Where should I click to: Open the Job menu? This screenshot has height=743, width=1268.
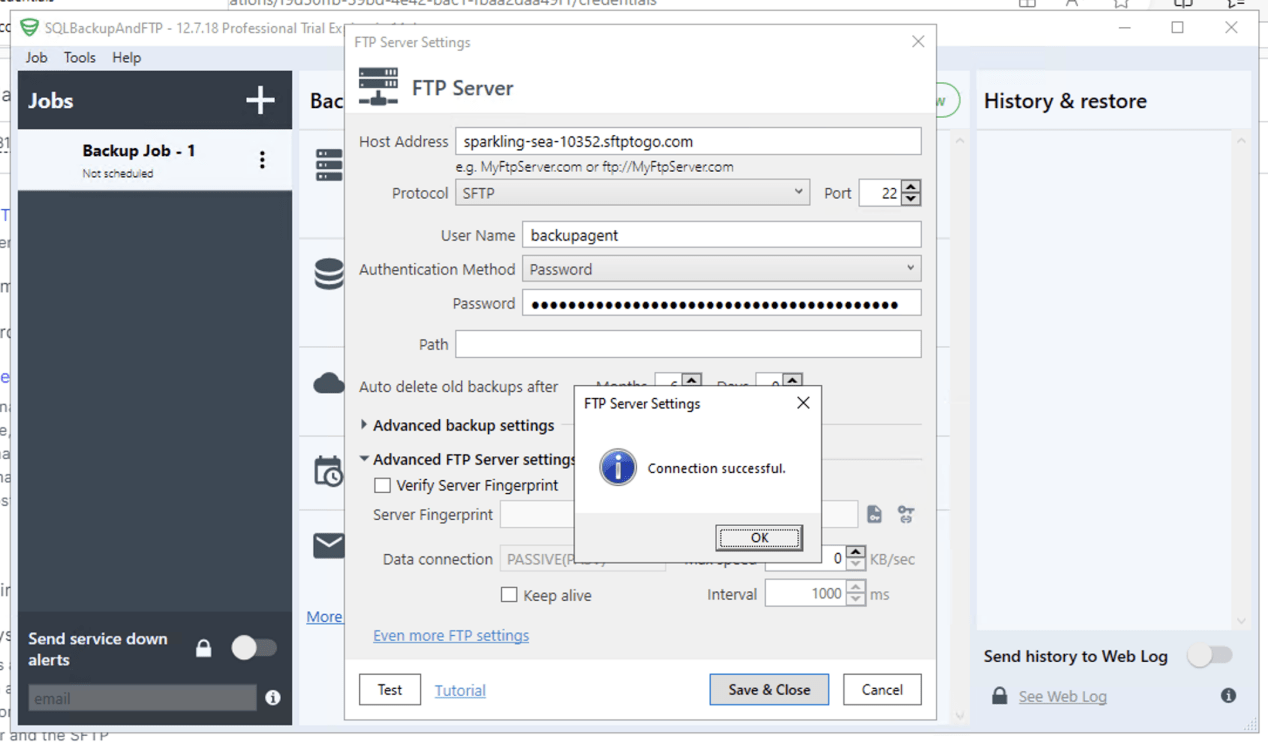pyautogui.click(x=36, y=57)
